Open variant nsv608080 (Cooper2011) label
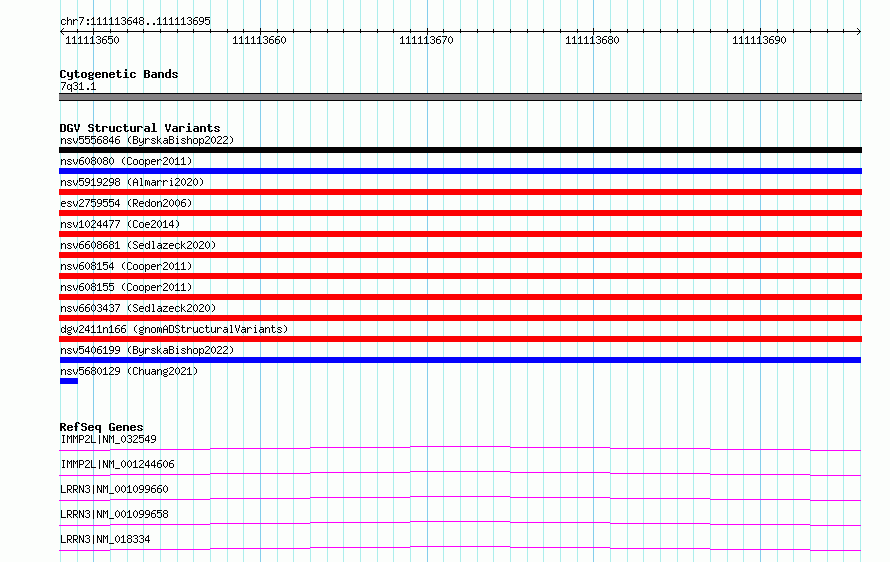This screenshot has height=562, width=890. point(126,161)
